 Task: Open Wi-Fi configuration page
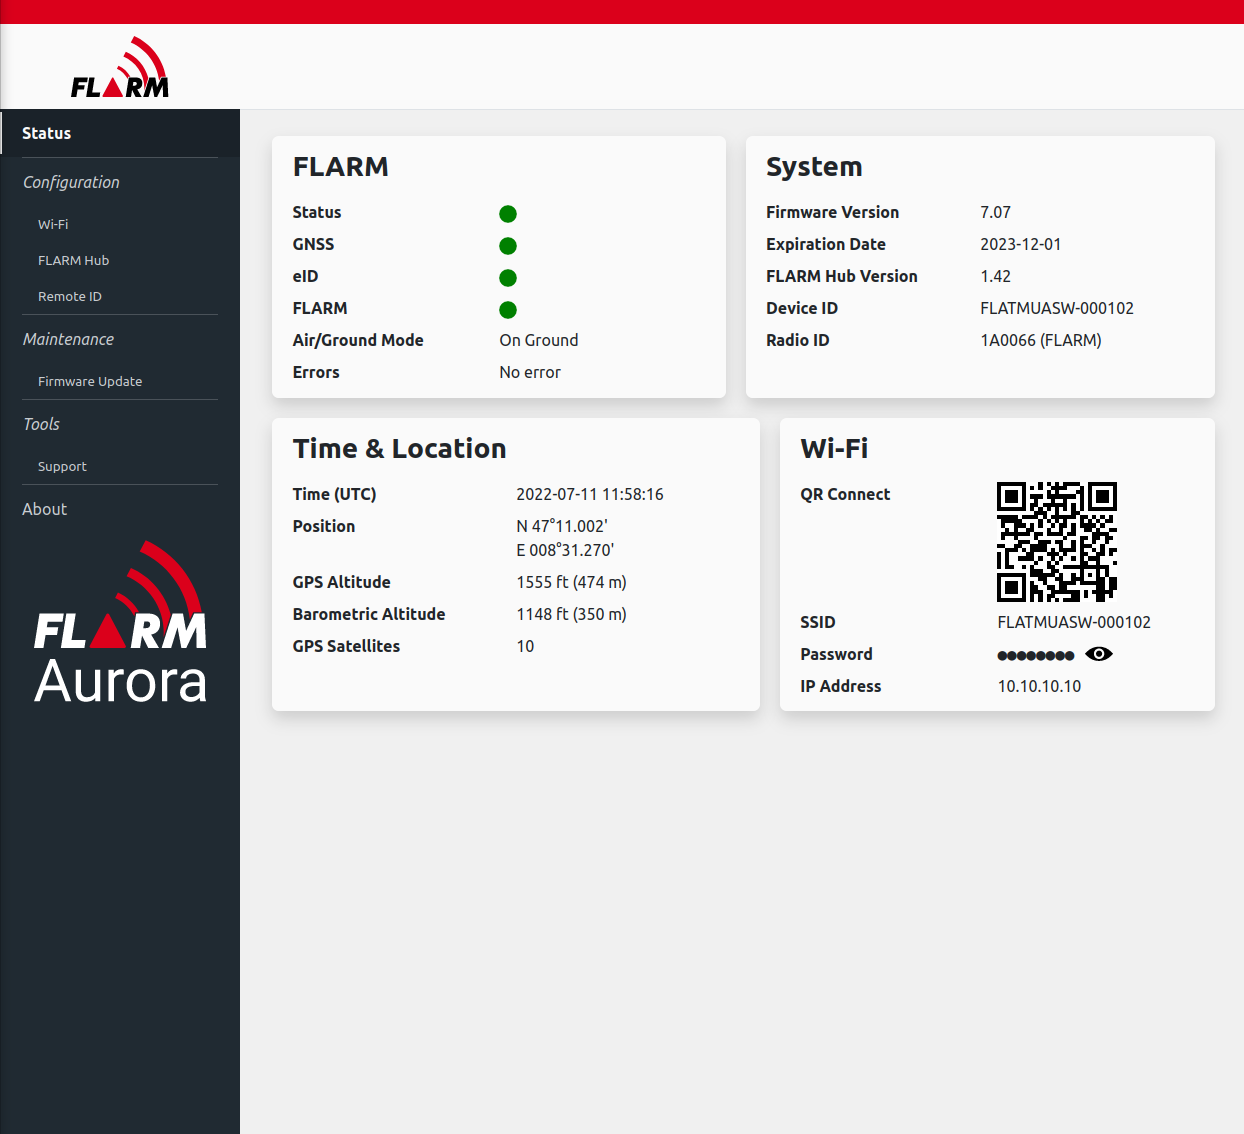tap(53, 225)
